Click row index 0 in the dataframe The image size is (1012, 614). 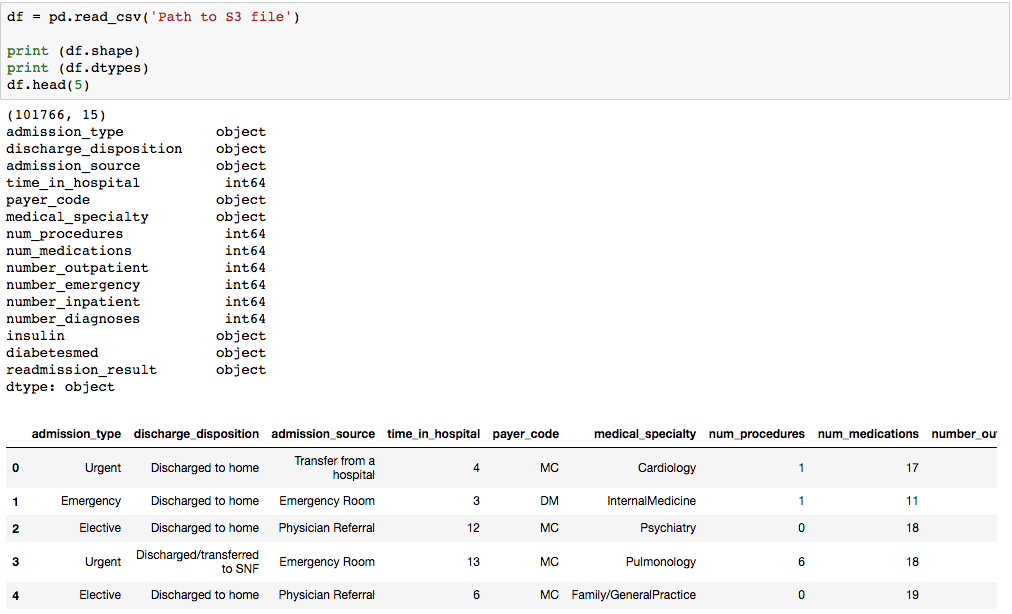(15, 468)
